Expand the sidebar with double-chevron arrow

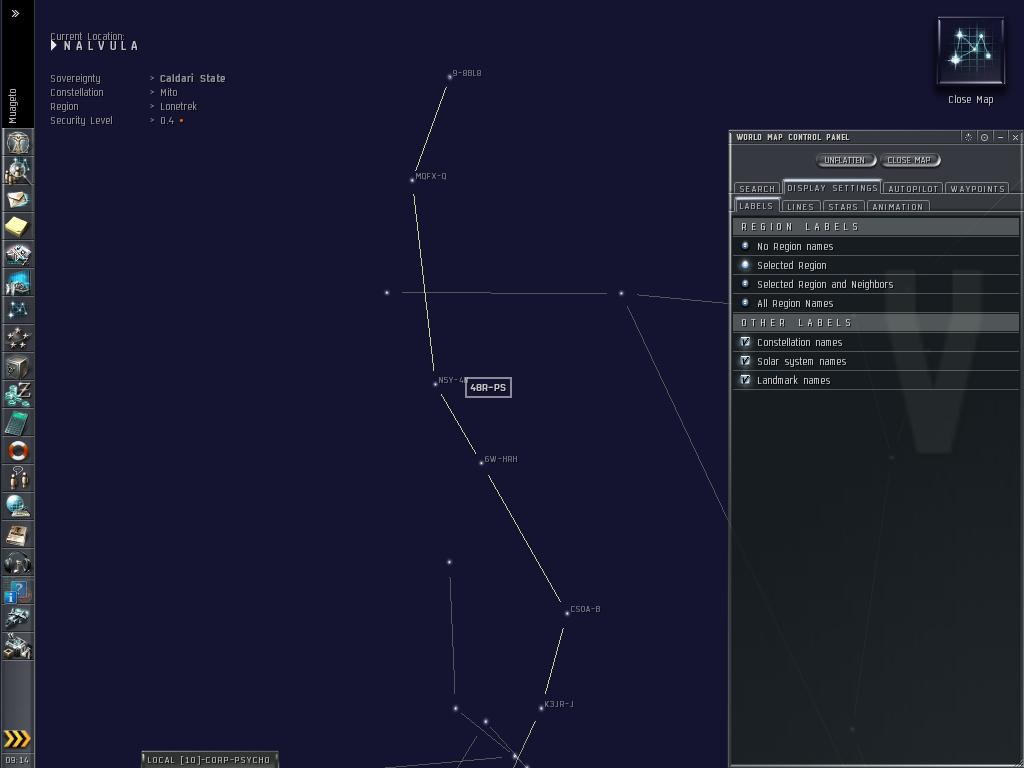(16, 13)
